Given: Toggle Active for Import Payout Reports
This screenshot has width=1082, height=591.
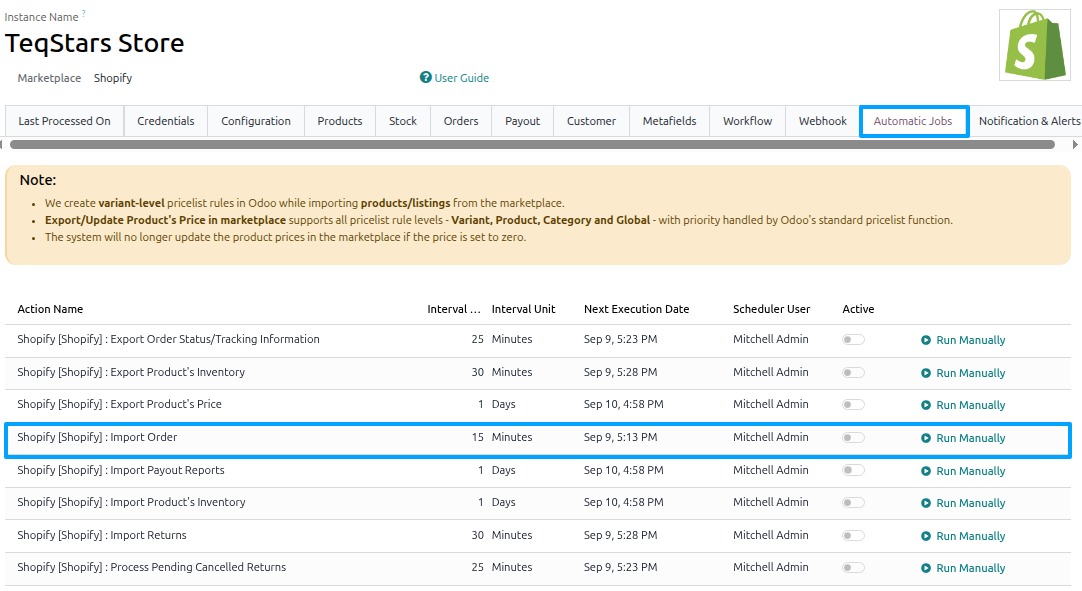Looking at the screenshot, I should pyautogui.click(x=854, y=470).
